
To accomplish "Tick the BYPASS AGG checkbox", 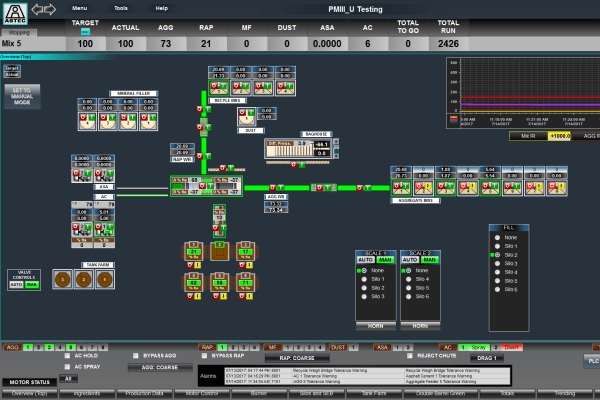I will 135,356.
